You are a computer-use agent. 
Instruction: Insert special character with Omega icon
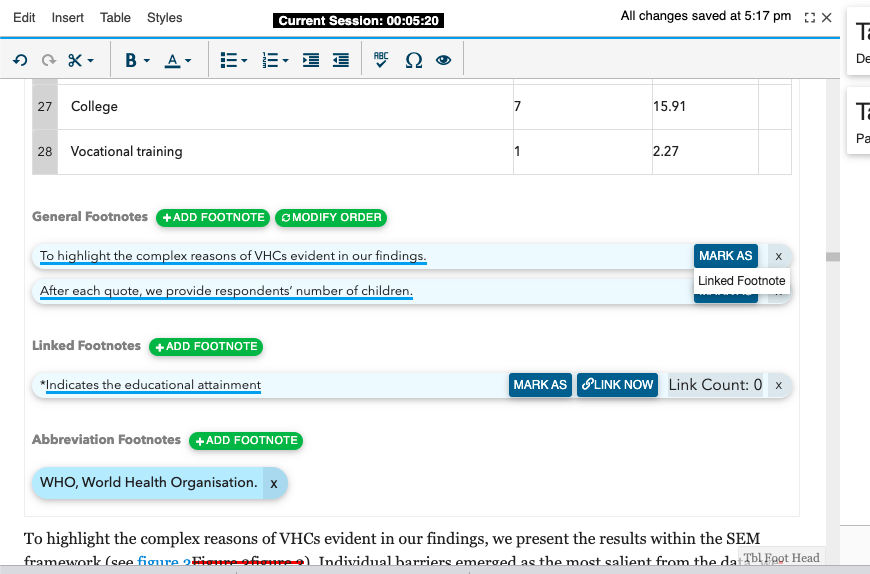coord(413,60)
